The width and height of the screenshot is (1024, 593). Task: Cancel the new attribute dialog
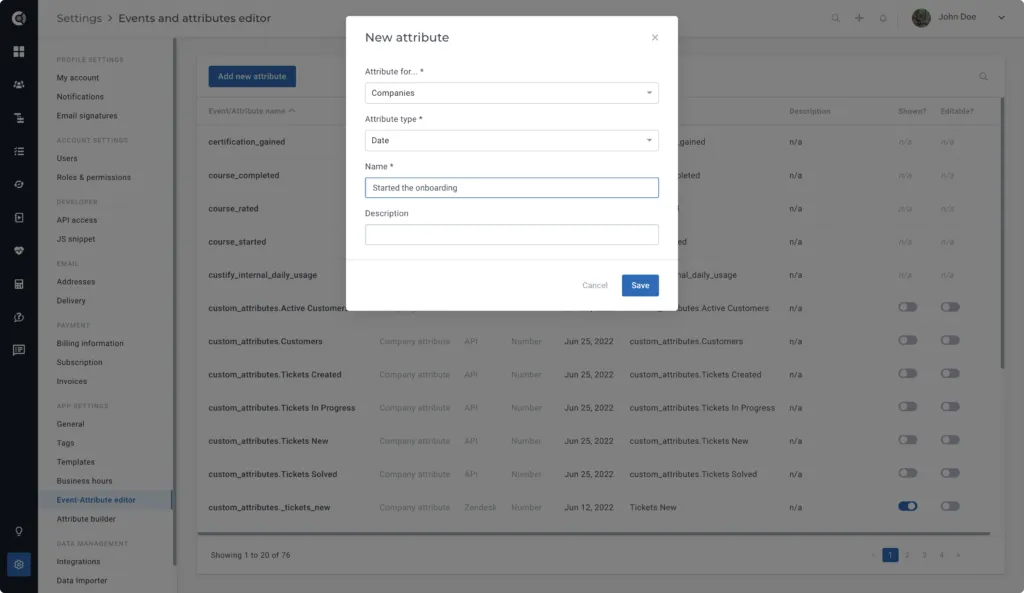coord(595,285)
